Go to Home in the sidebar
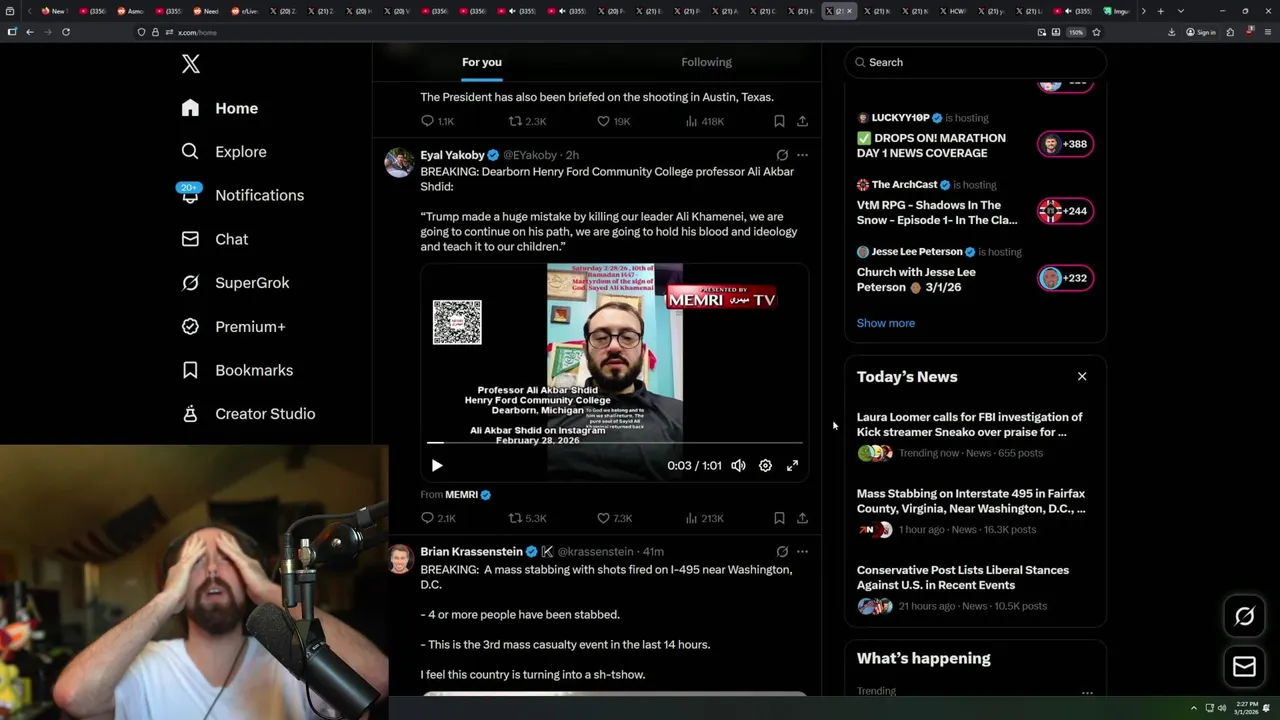The height and width of the screenshot is (720, 1280). [220, 108]
